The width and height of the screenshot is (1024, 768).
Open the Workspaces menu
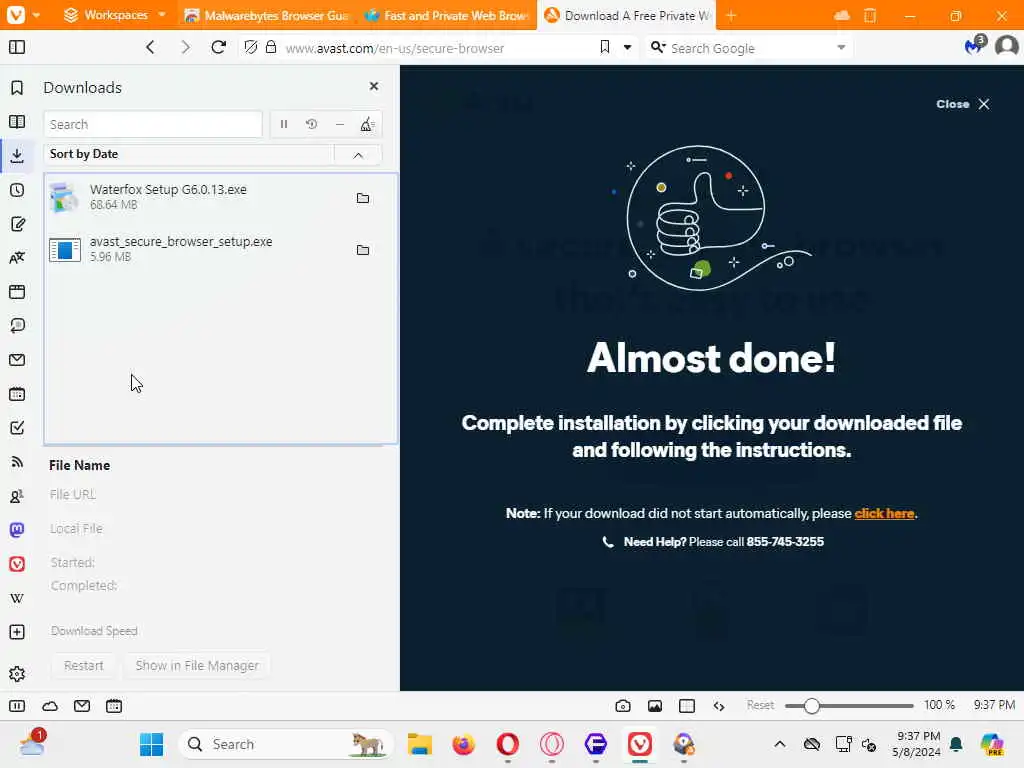[x=115, y=14]
